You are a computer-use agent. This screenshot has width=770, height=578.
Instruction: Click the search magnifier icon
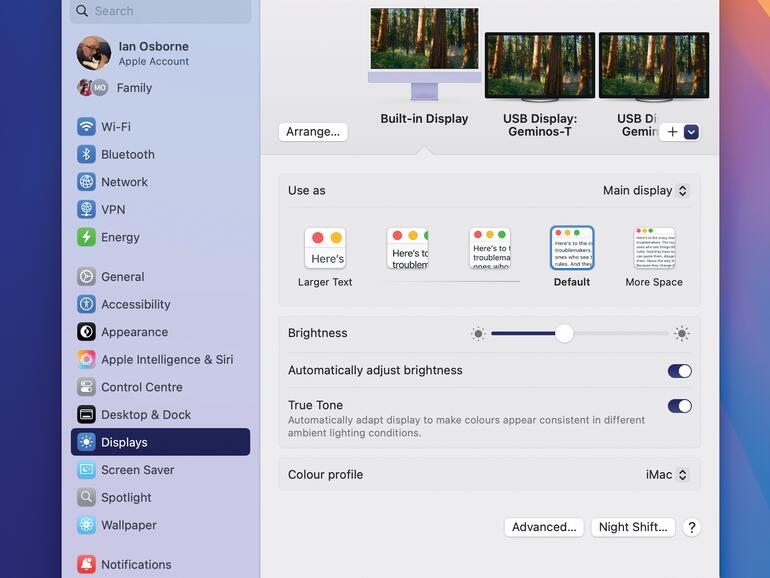point(82,11)
